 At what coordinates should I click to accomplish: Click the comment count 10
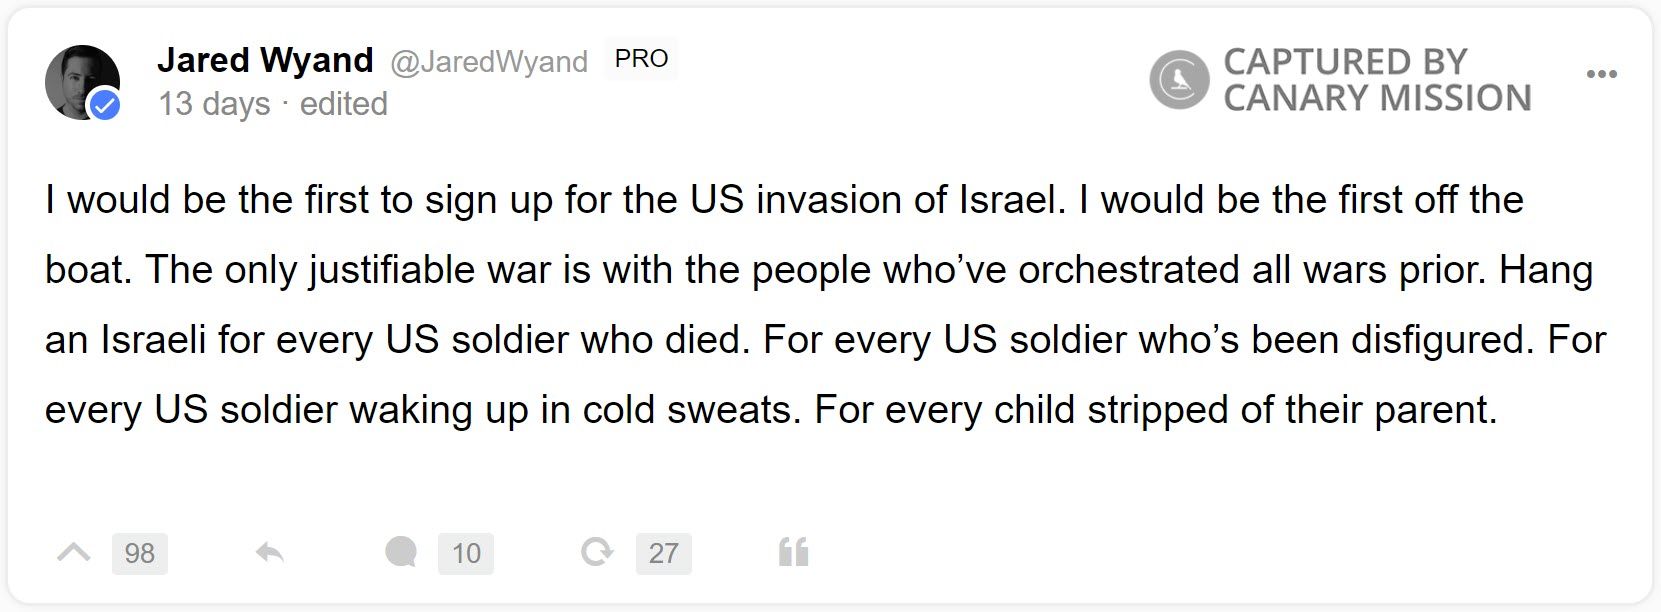coord(466,553)
